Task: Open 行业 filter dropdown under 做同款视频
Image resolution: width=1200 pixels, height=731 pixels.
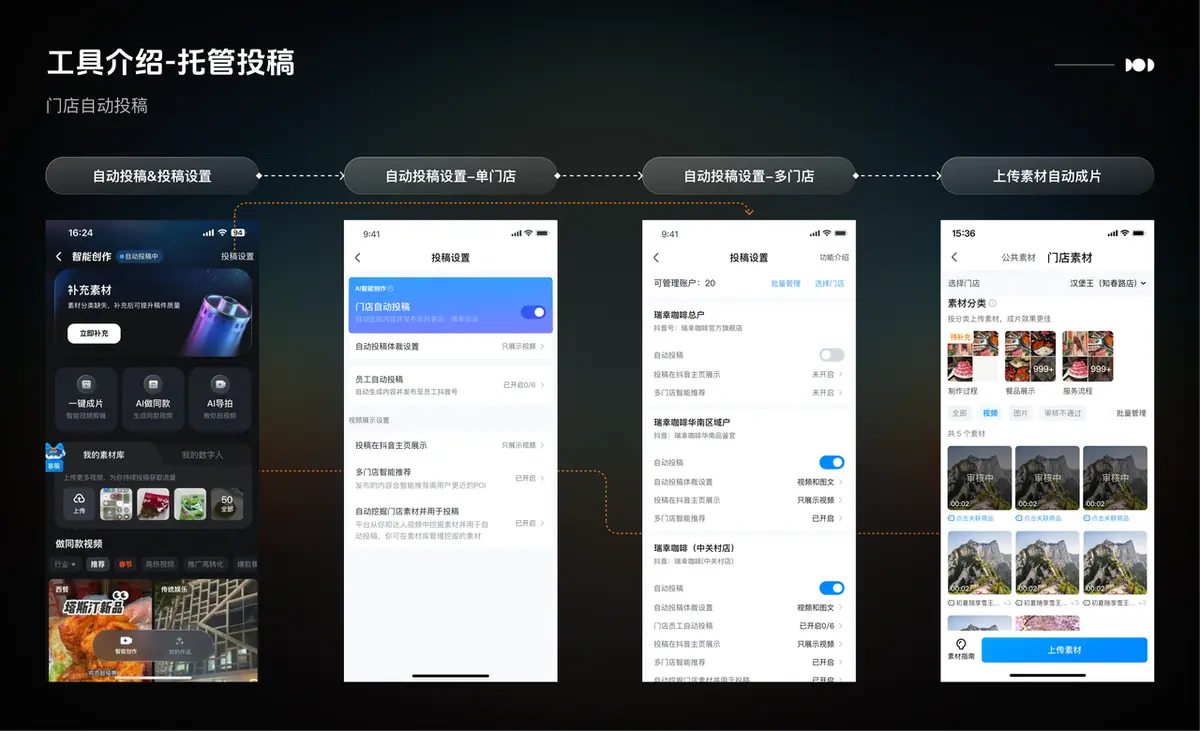Action: click(65, 564)
